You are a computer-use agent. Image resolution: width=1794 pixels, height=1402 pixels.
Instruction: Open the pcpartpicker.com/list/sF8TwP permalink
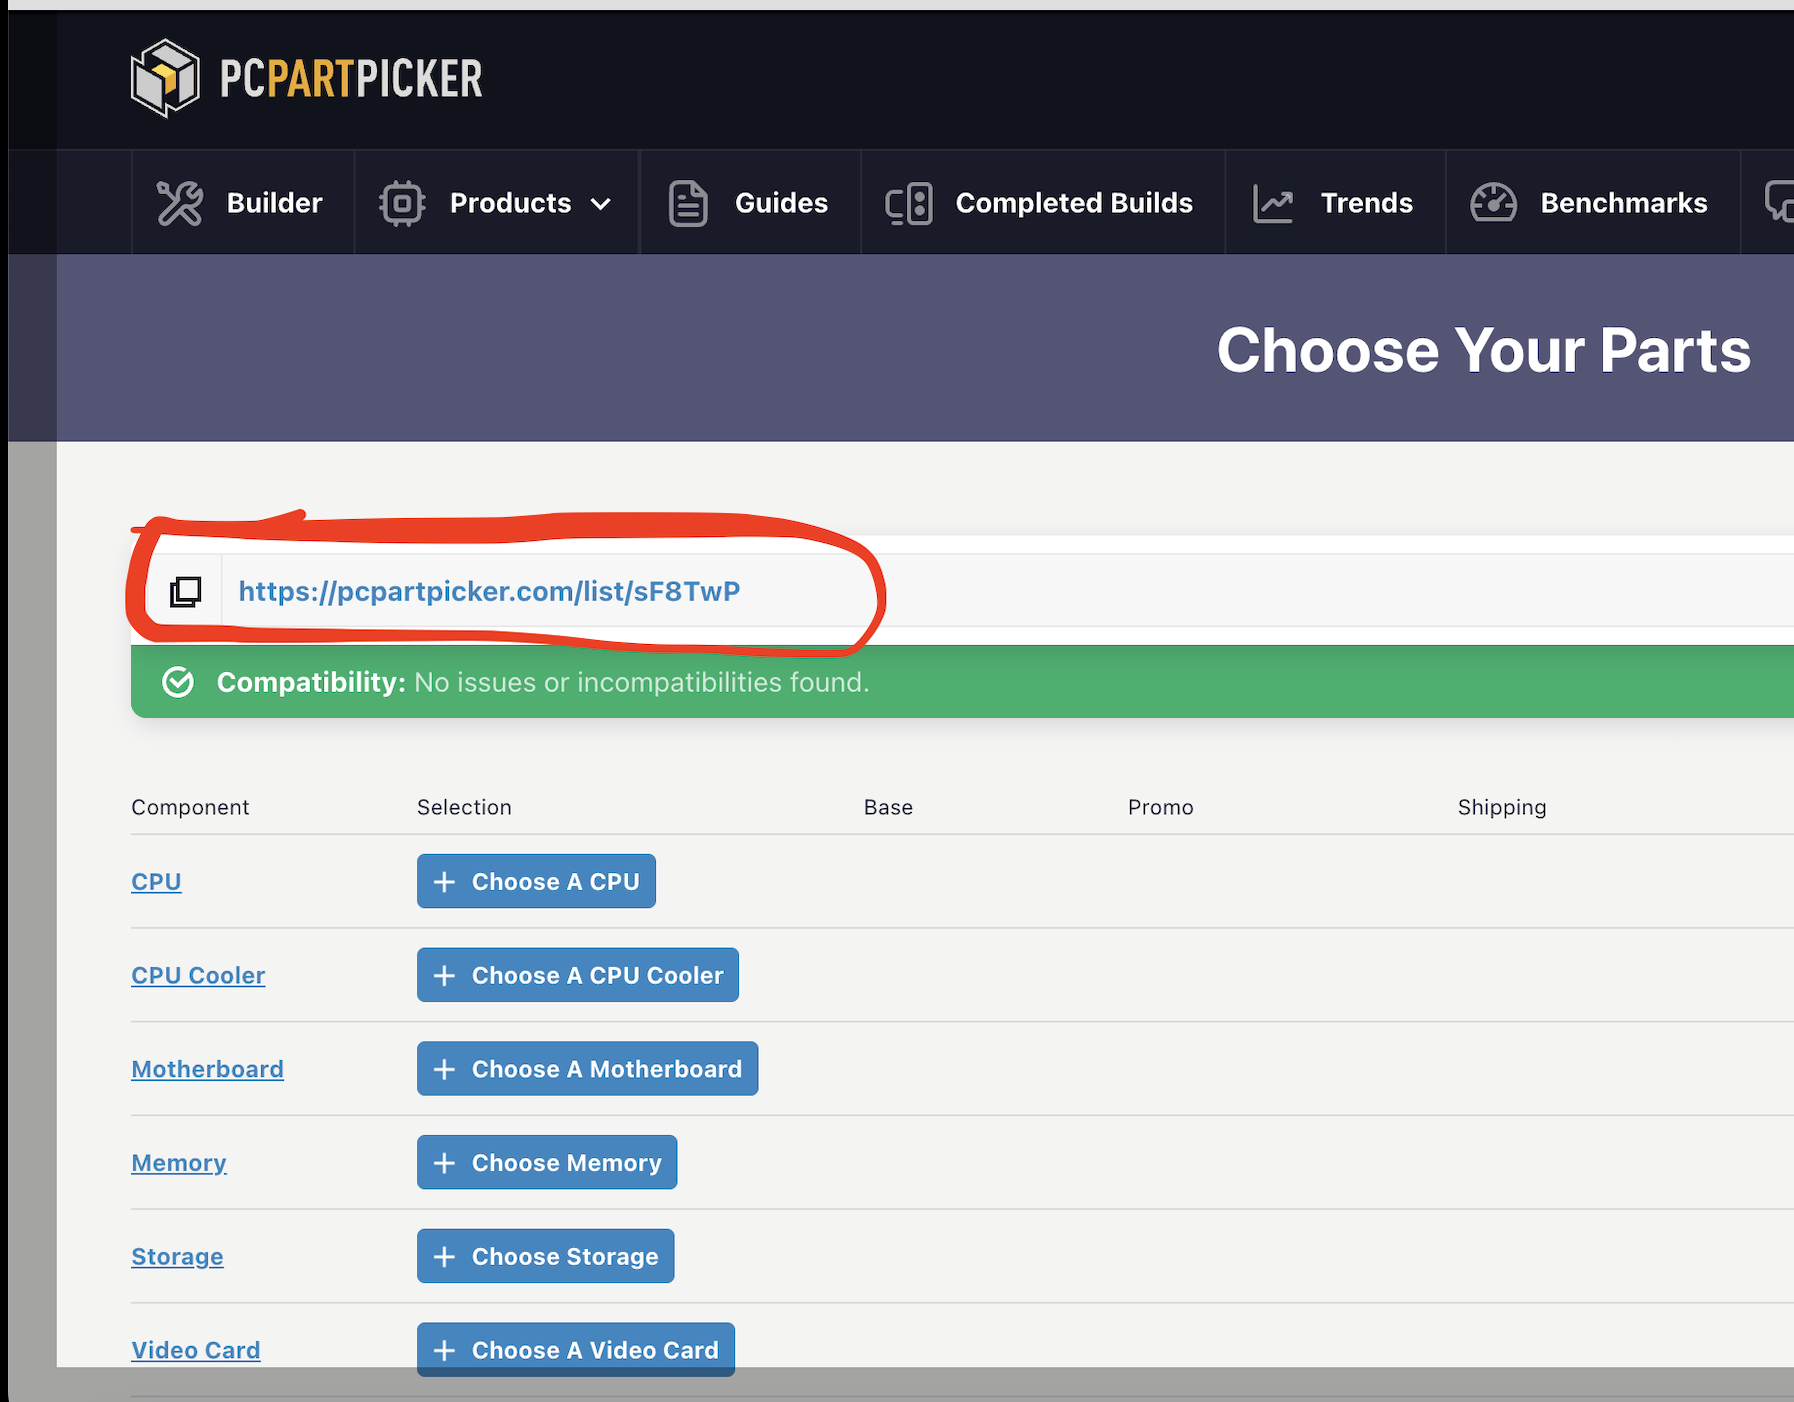[489, 591]
